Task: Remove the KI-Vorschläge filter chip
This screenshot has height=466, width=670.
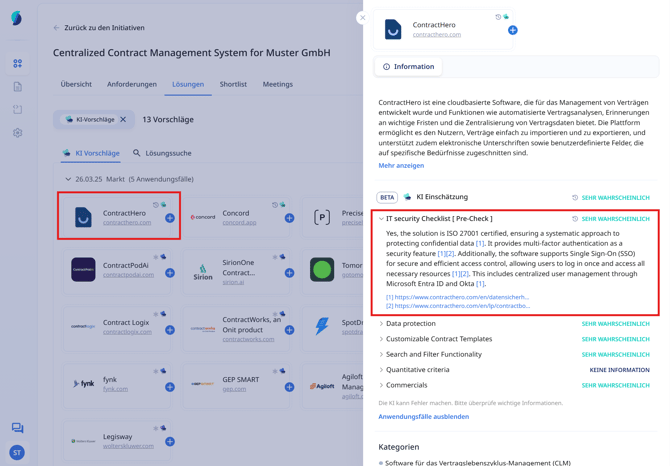Action: pyautogui.click(x=123, y=120)
